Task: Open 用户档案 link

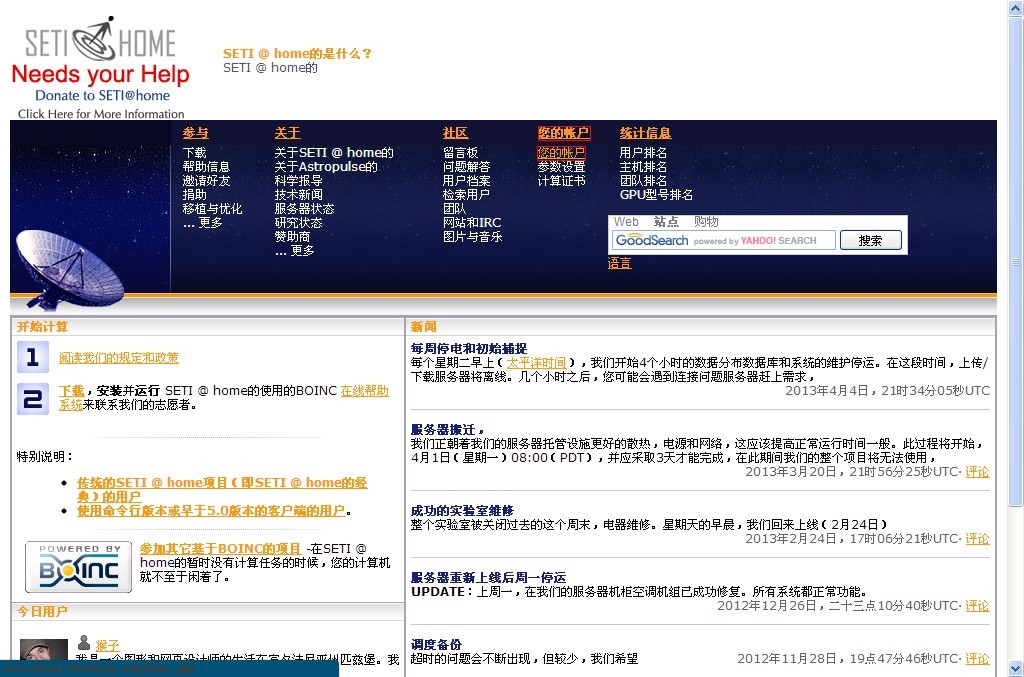Action: (466, 181)
